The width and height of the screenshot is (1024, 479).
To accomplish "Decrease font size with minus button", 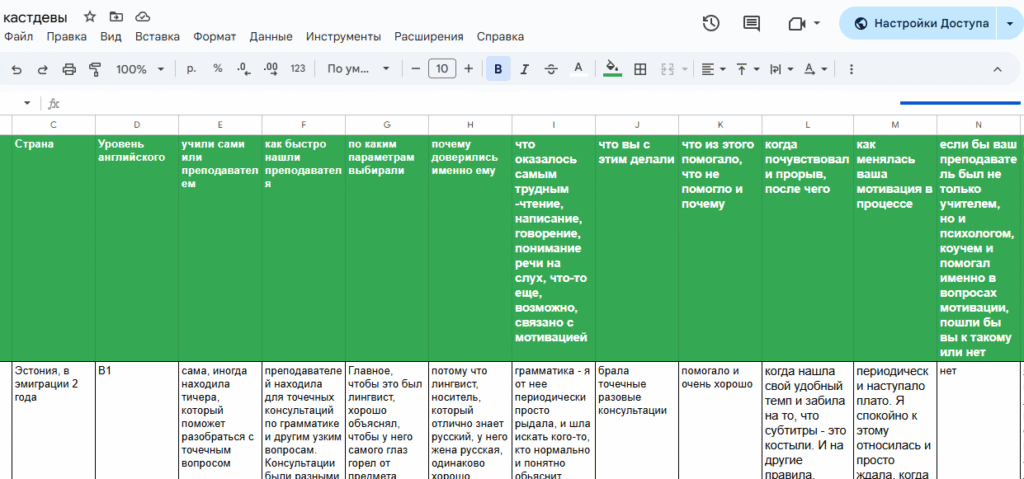I will (415, 69).
